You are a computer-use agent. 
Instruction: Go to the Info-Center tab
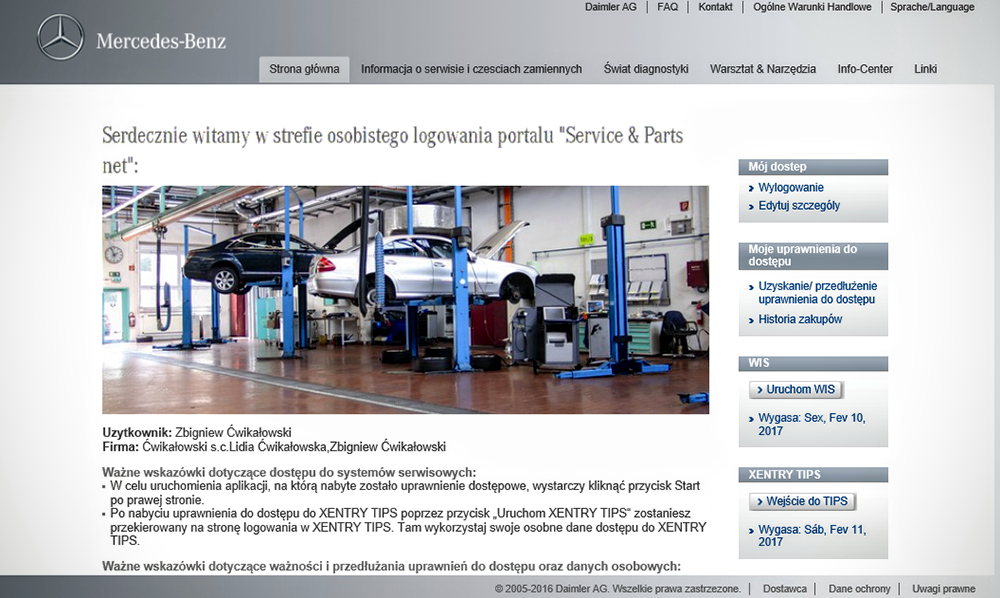[x=865, y=69]
